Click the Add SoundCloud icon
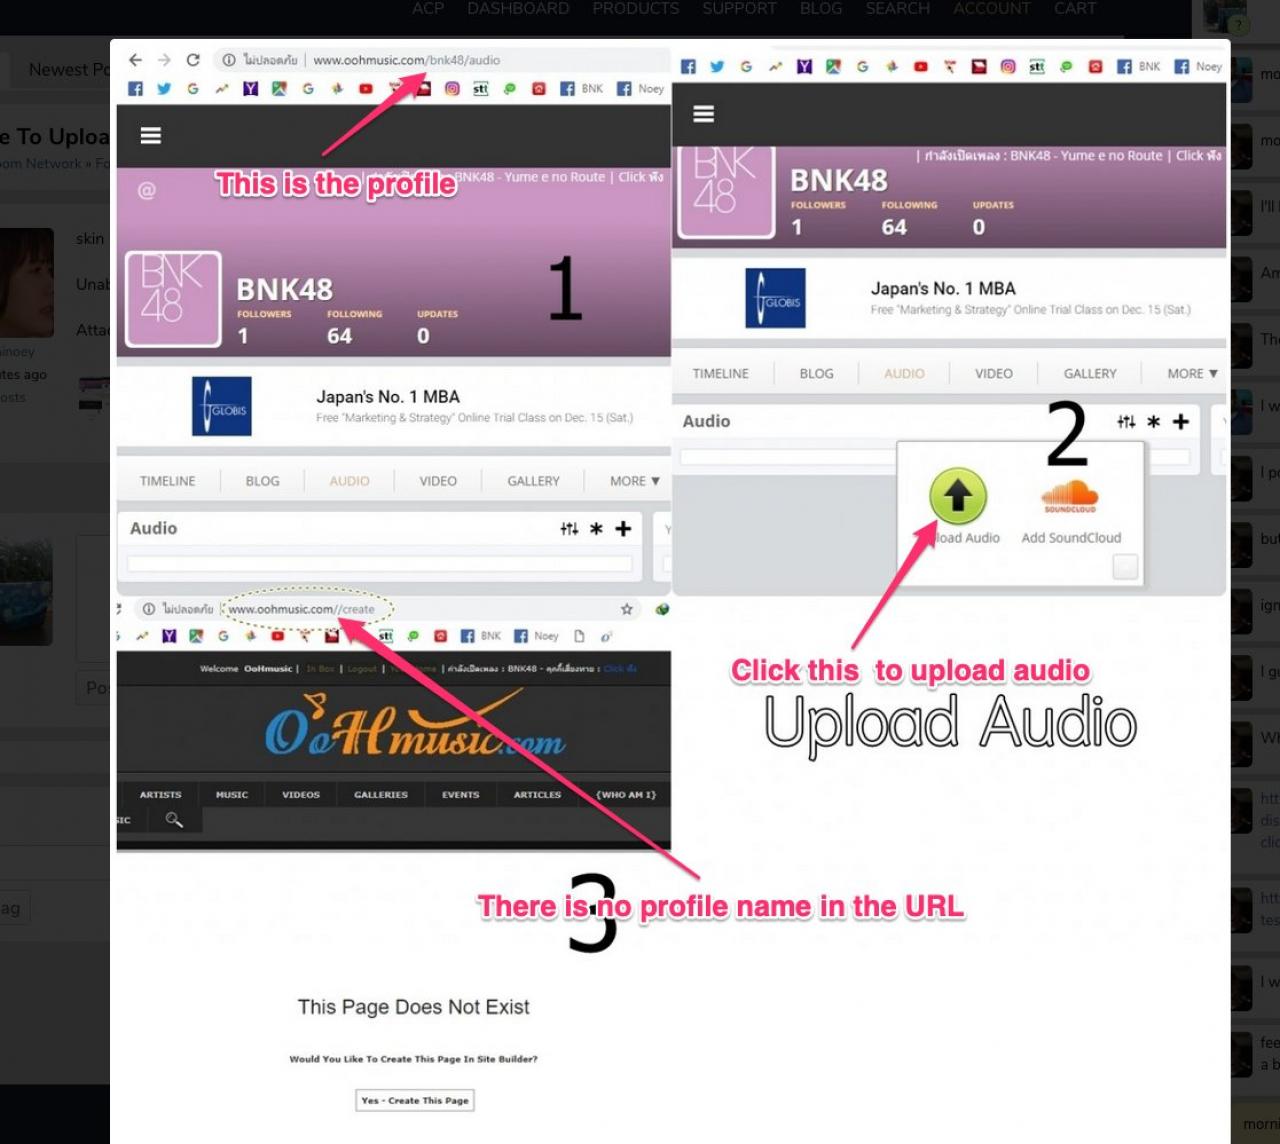Viewport: 1280px width, 1144px height. click(1070, 497)
